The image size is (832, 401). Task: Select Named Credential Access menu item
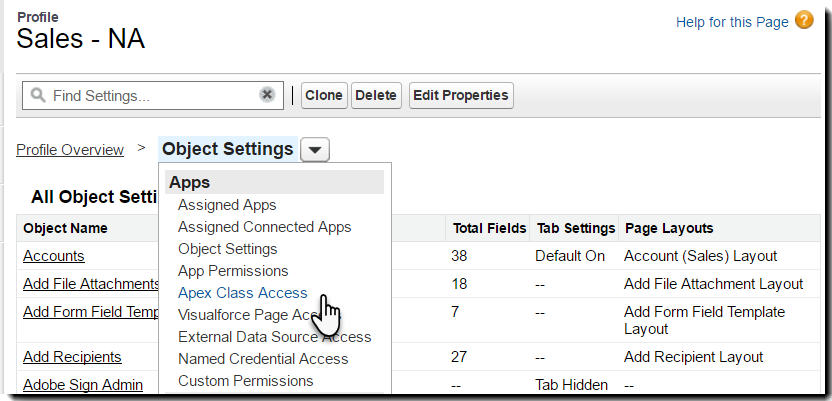(x=263, y=359)
